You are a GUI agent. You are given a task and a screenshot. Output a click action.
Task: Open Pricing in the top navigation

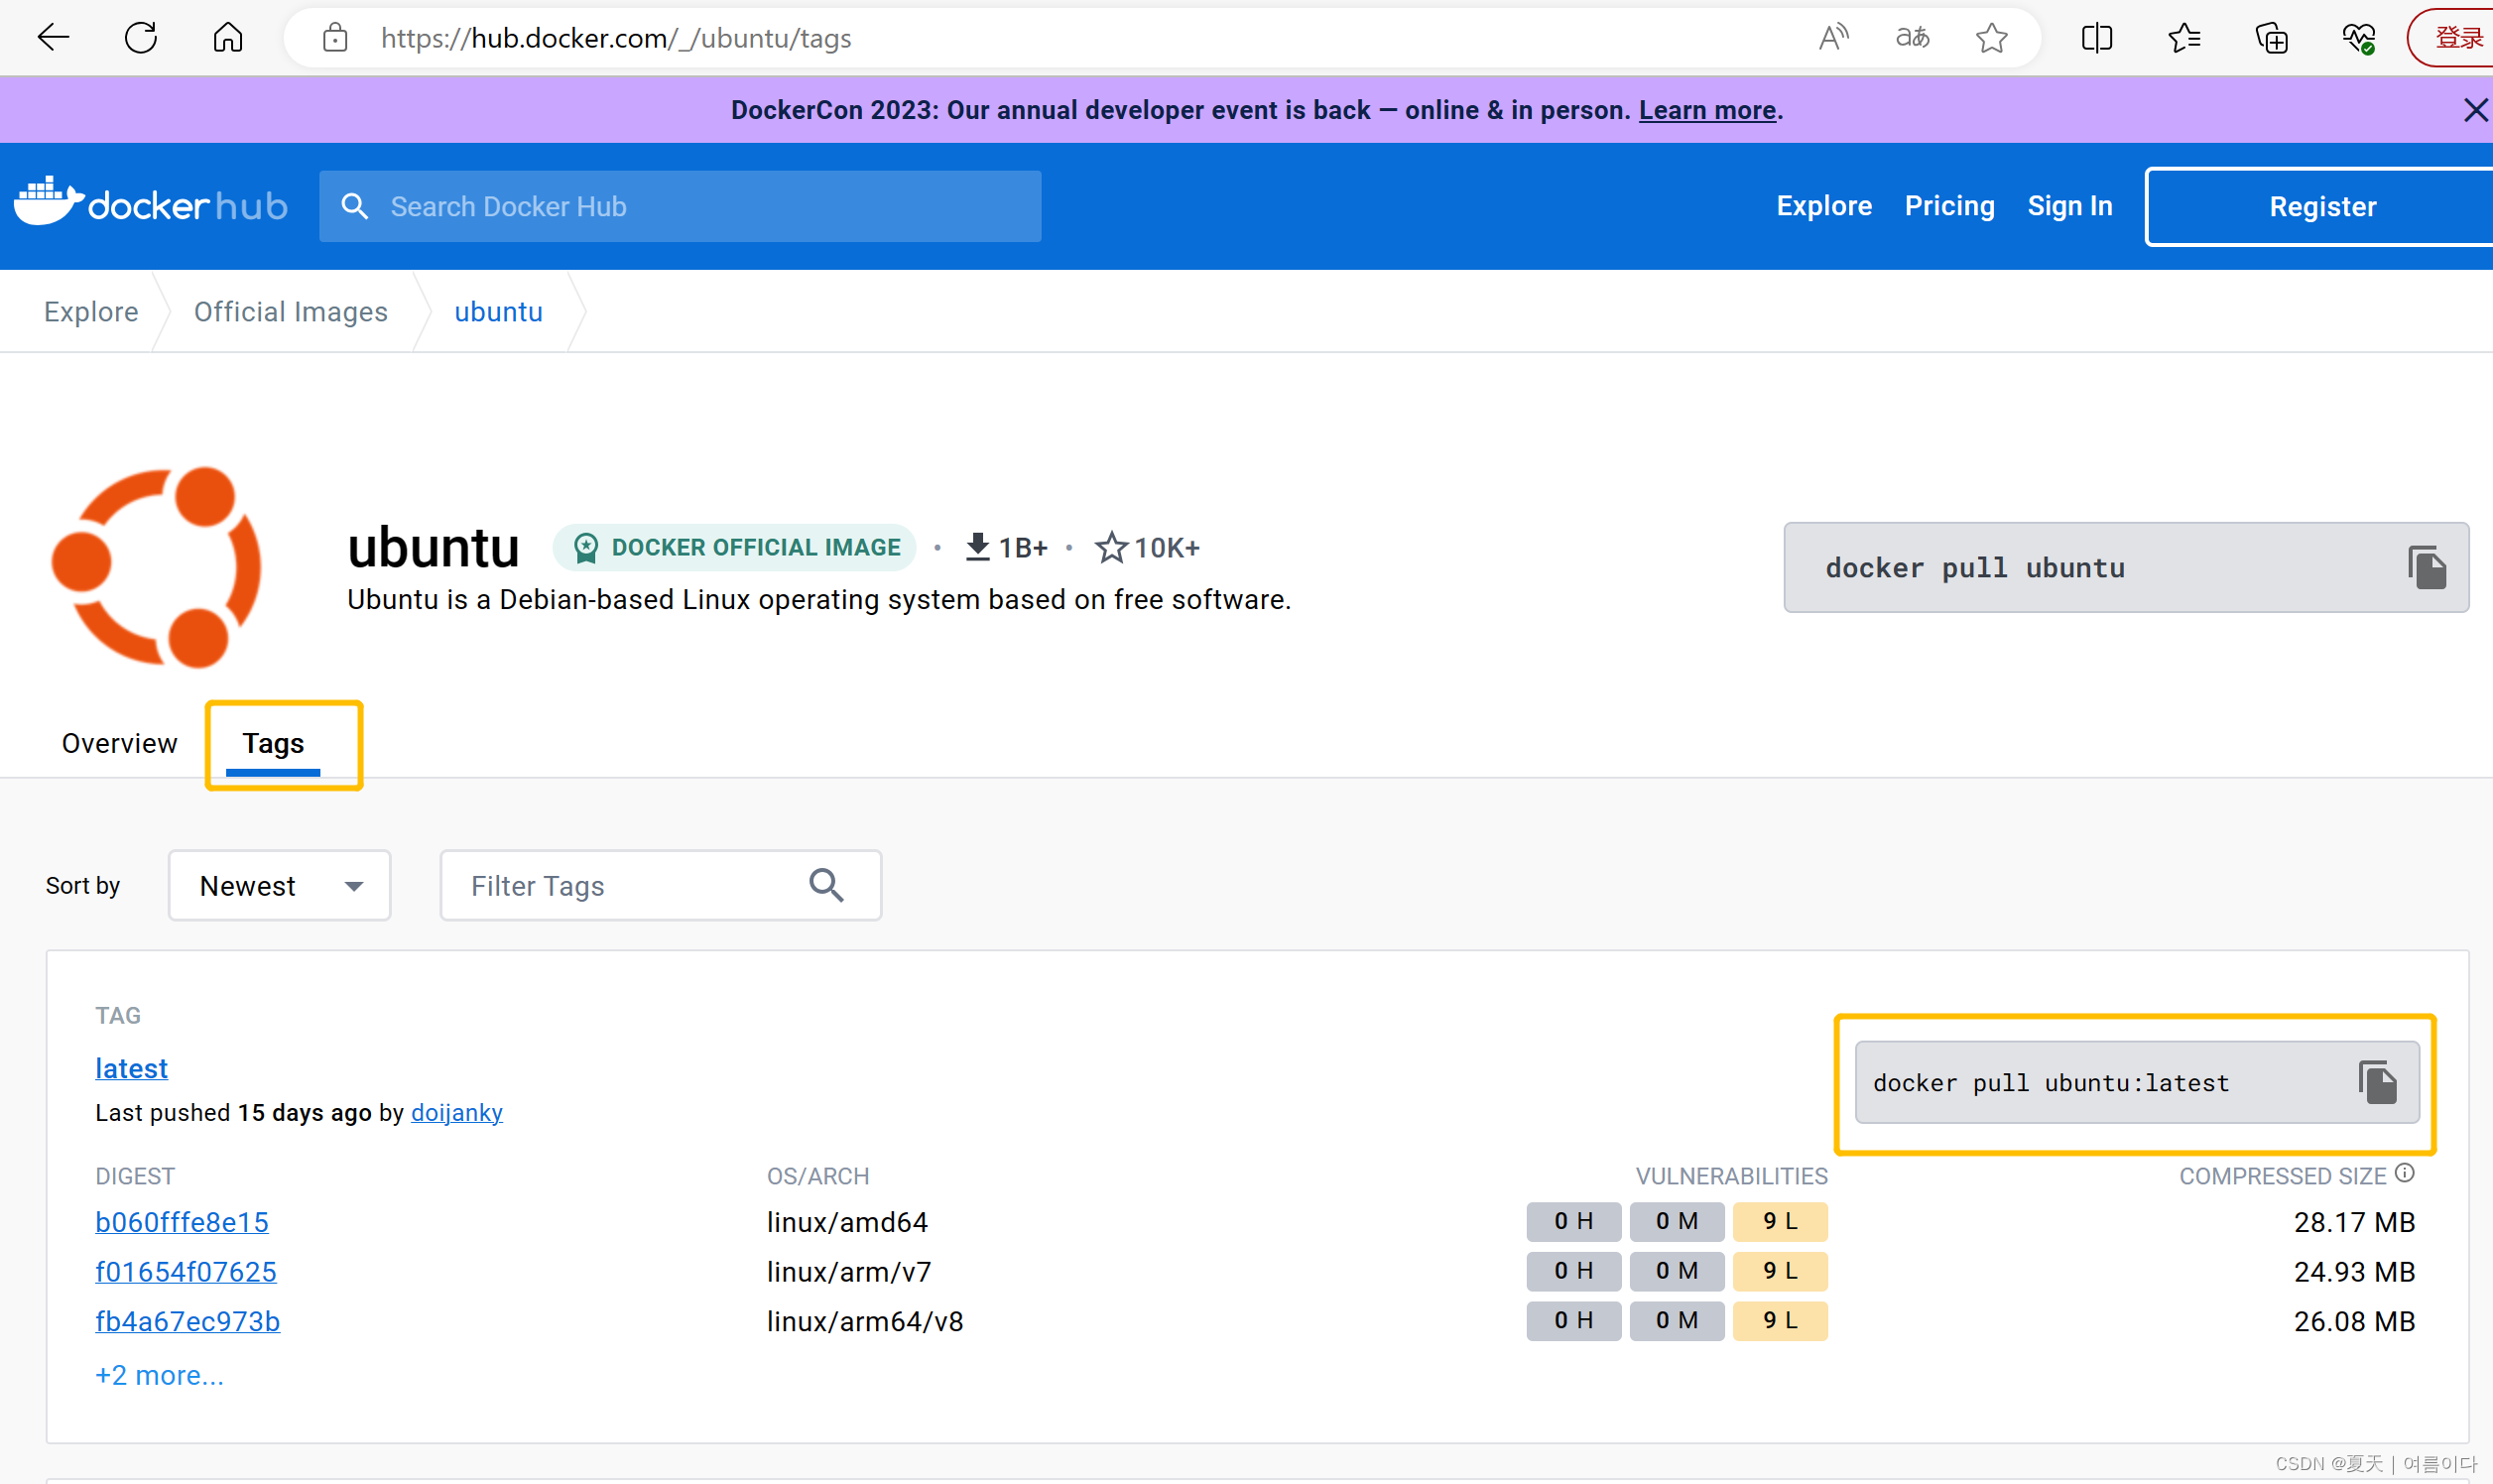click(x=1948, y=205)
